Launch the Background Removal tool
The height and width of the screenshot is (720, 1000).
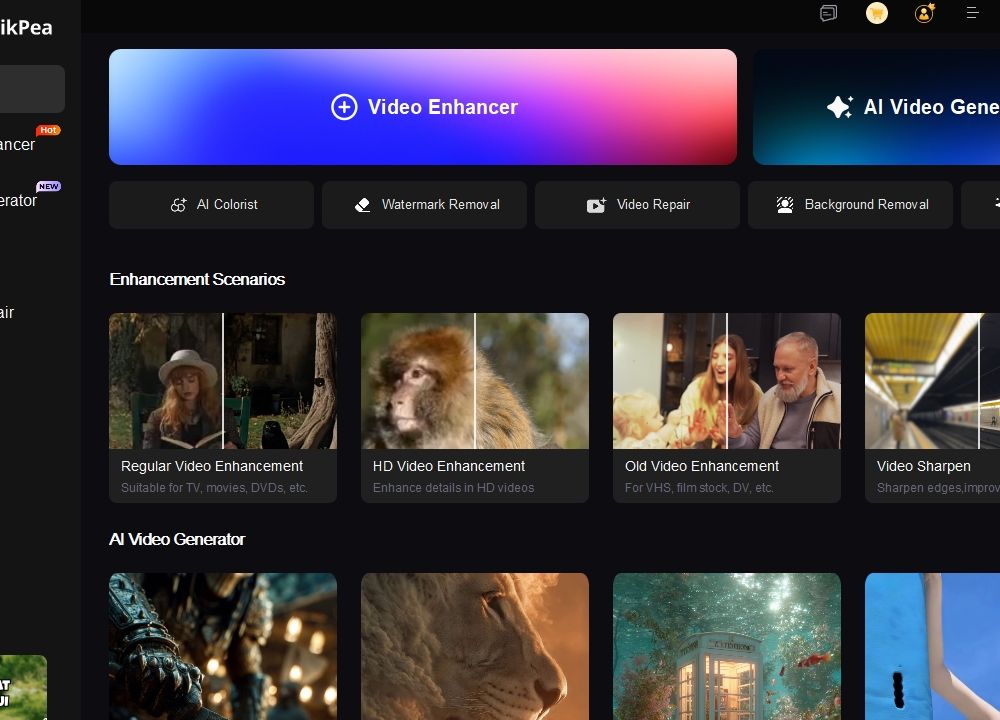click(850, 205)
